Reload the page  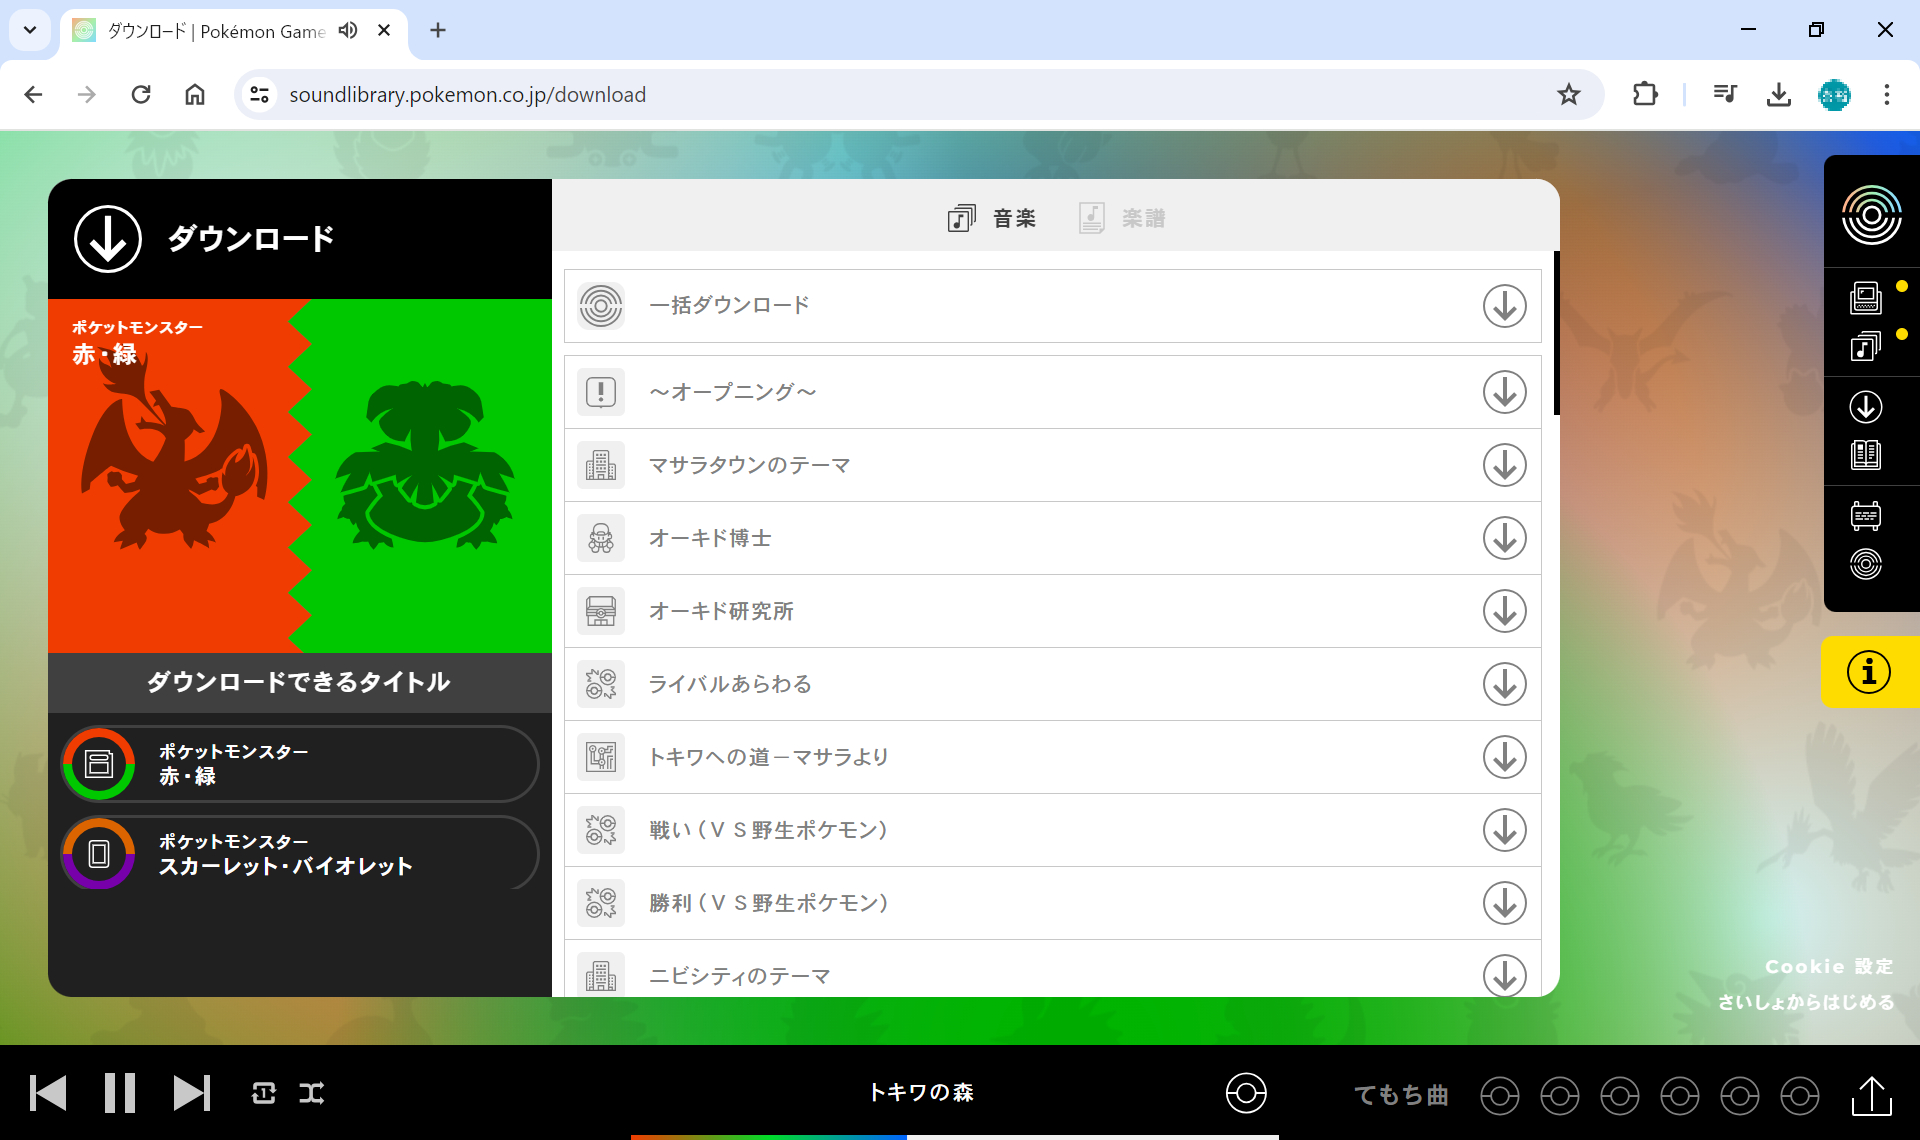pyautogui.click(x=141, y=95)
